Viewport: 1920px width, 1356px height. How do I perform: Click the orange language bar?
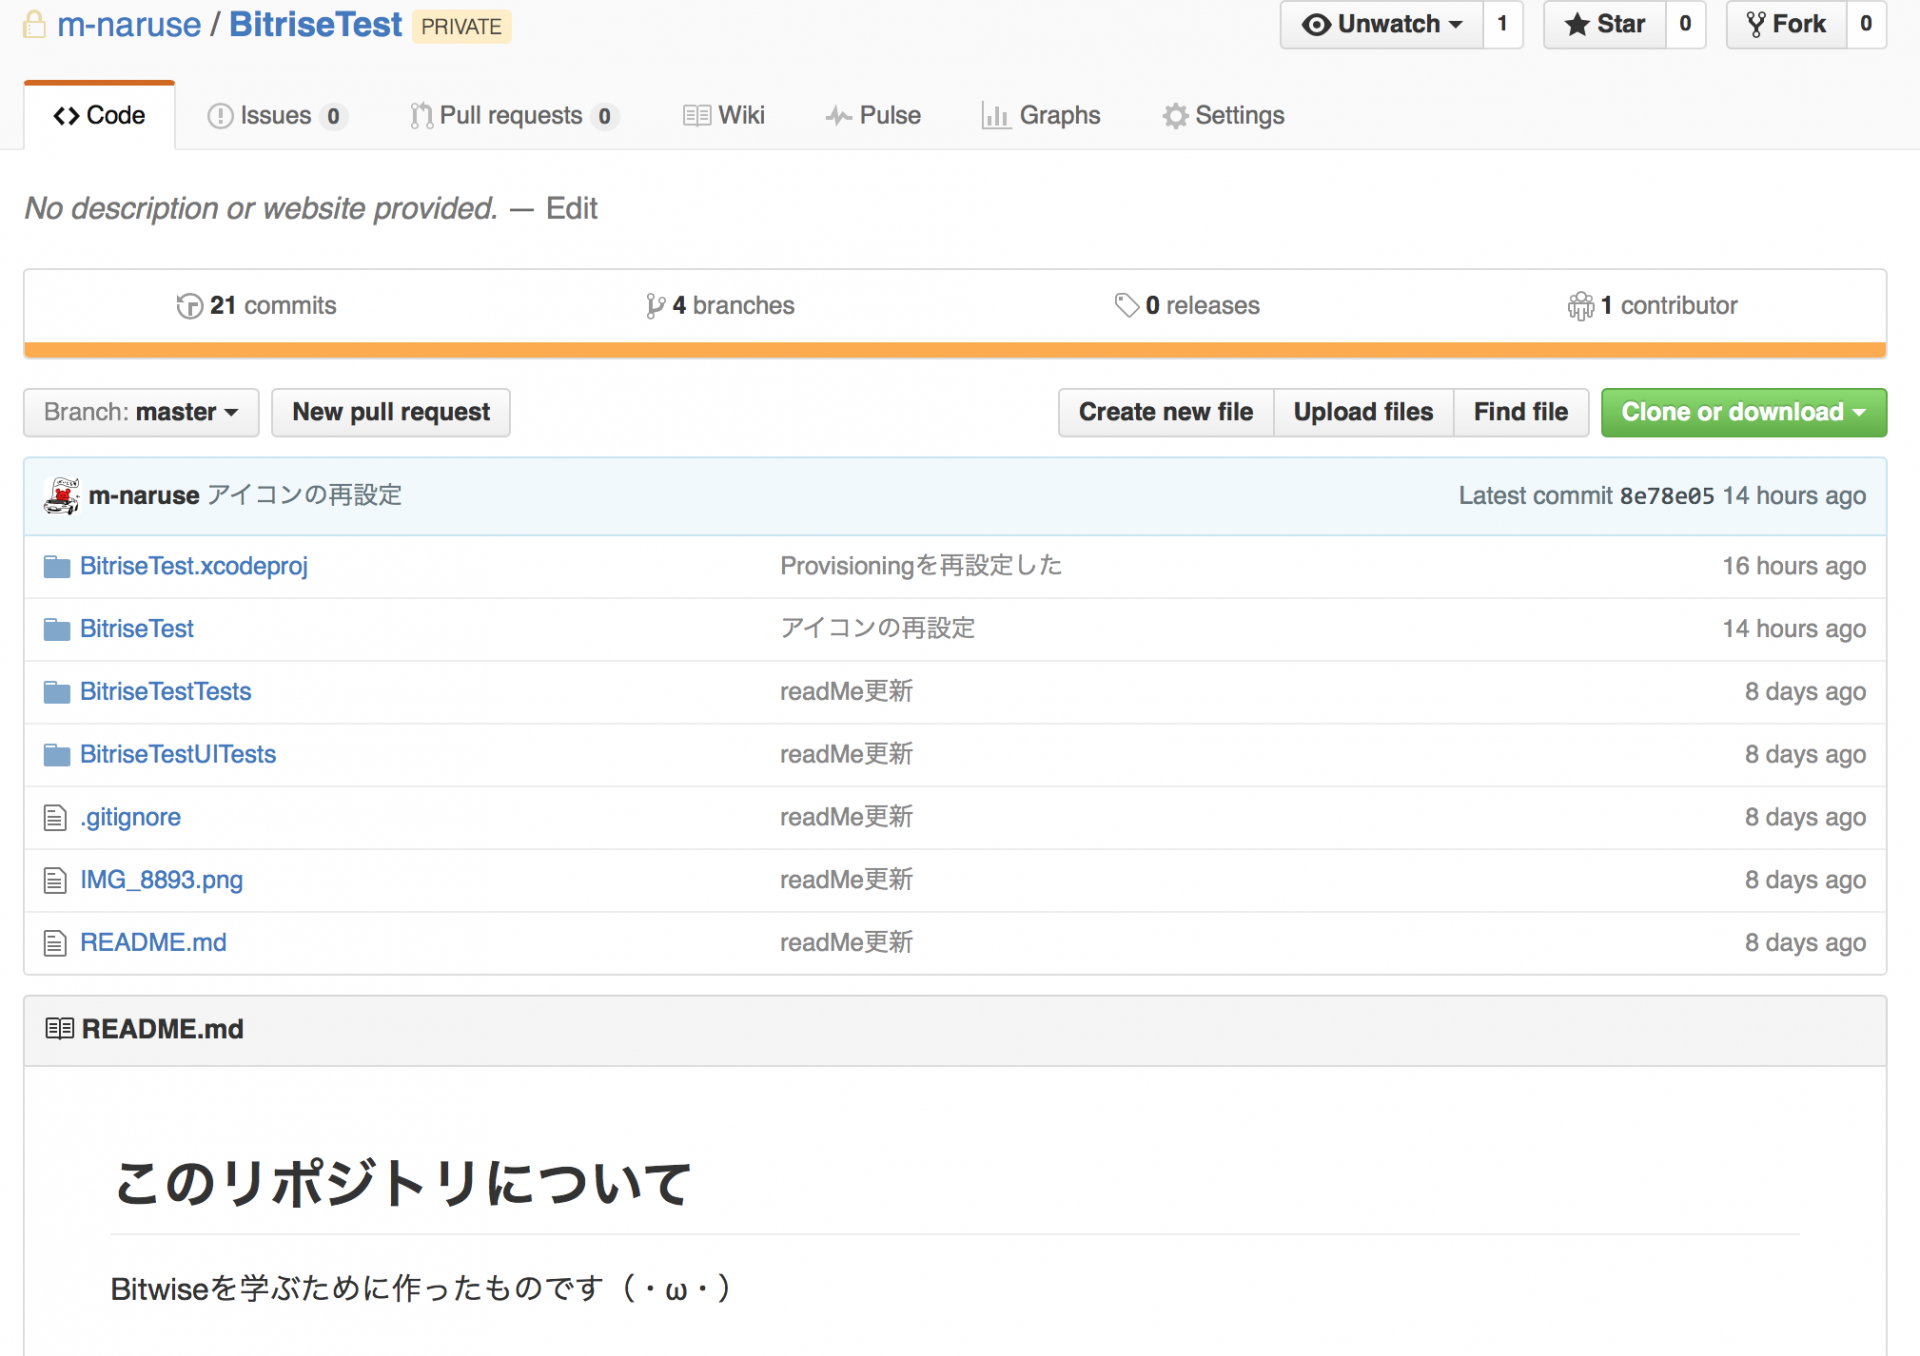pyautogui.click(x=955, y=351)
